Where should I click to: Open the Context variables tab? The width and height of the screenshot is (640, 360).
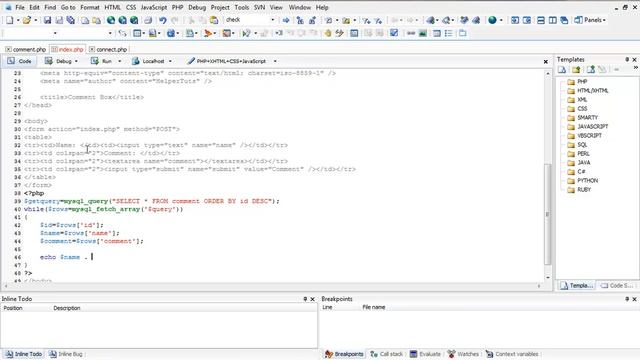coord(512,354)
